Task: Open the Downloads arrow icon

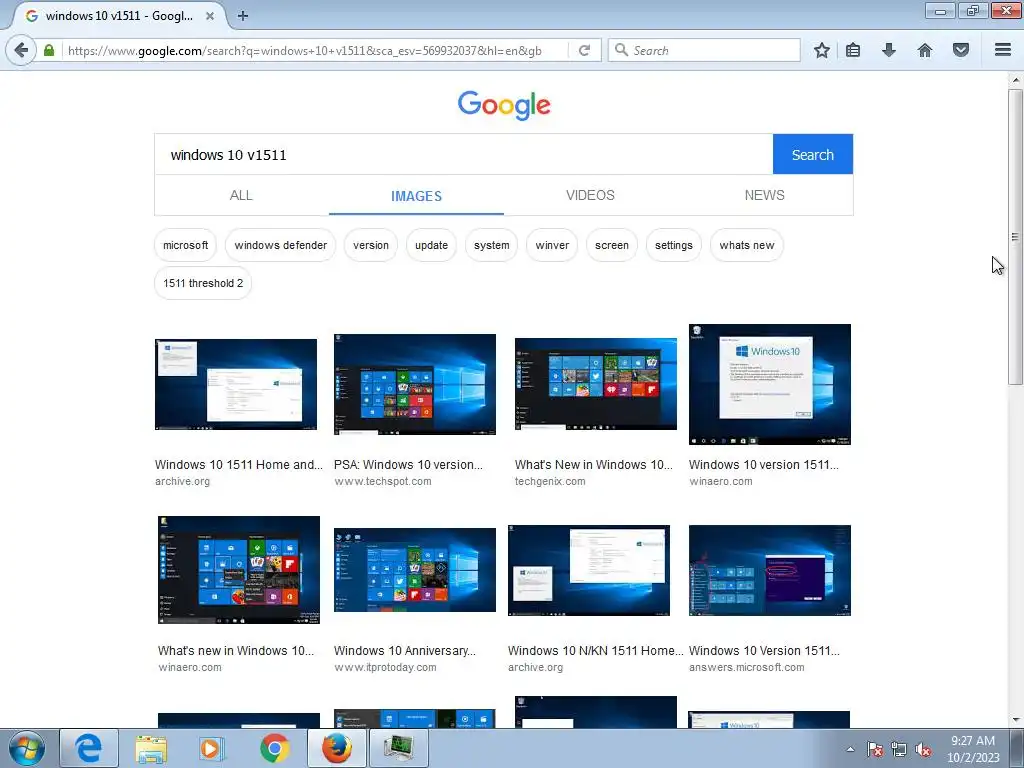Action: 889,50
